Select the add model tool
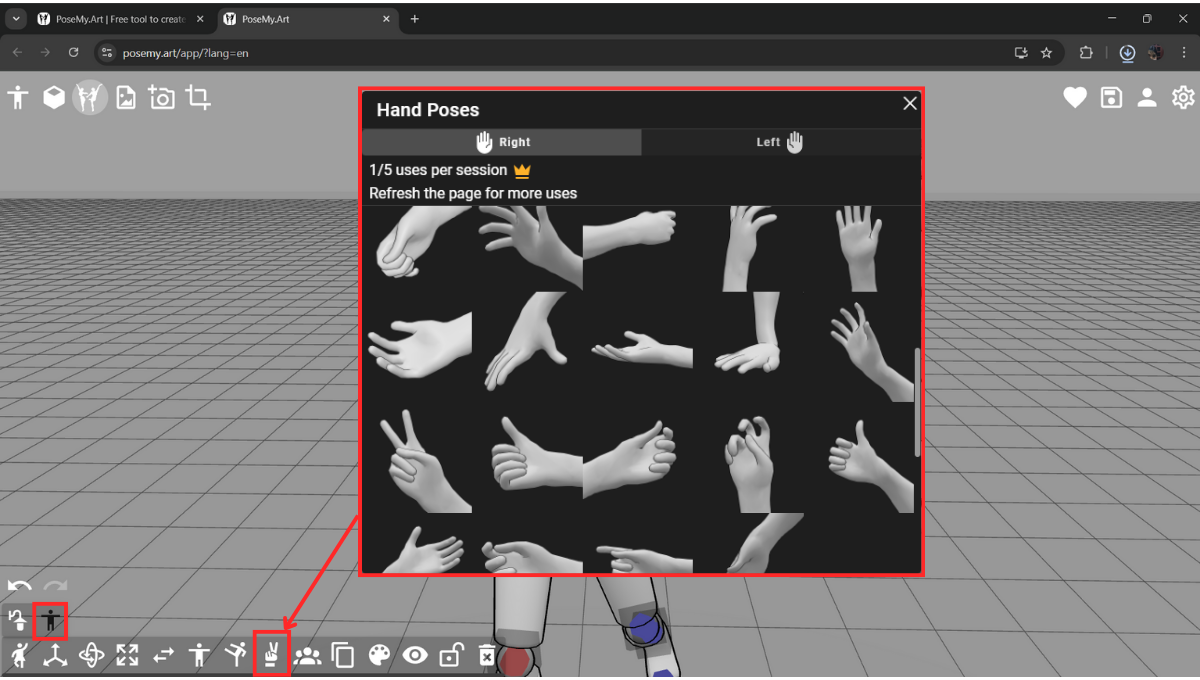Image resolution: width=1200 pixels, height=680 pixels. click(x=17, y=97)
